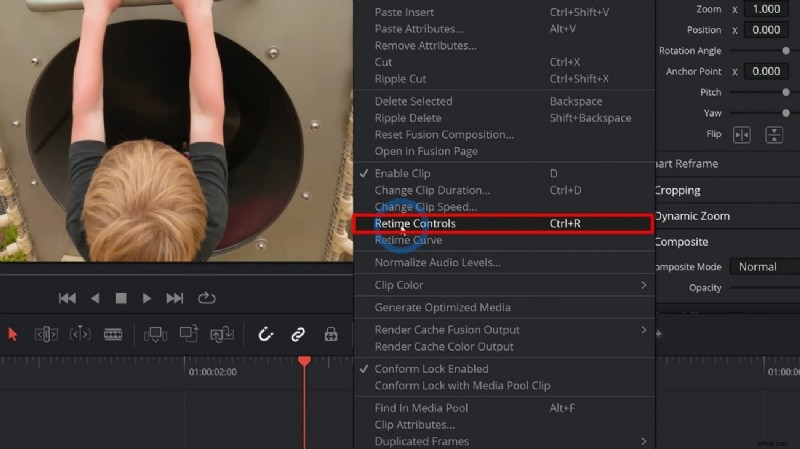
Task: Click the timeline playhead marker
Action: pos(305,361)
